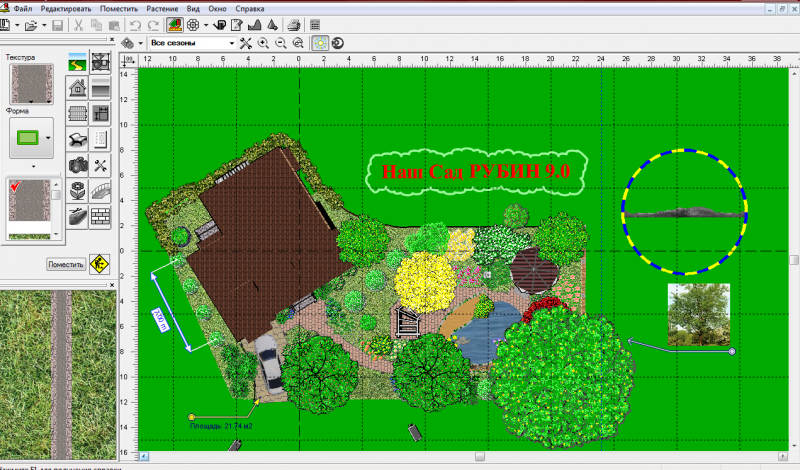Select the dimension measurement tool
The height and width of the screenshot is (470, 800).
101,113
